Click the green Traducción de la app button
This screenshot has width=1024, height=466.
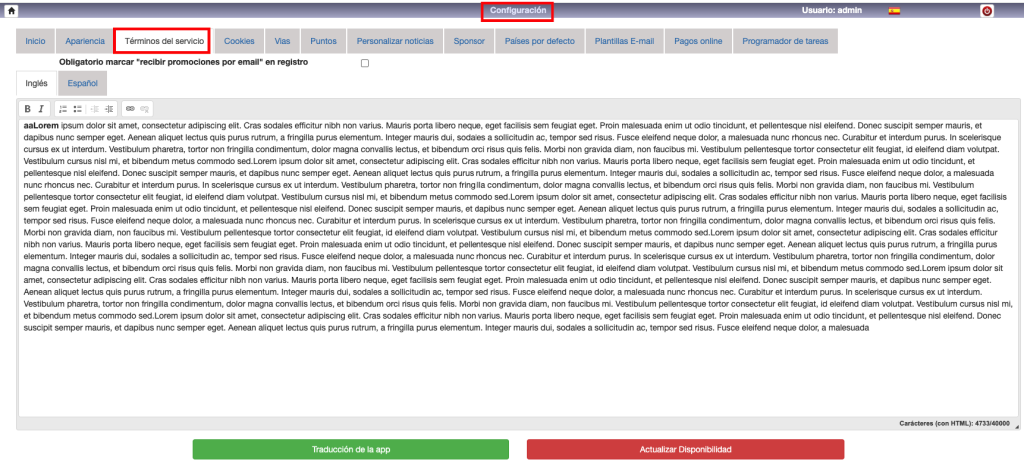point(351,449)
